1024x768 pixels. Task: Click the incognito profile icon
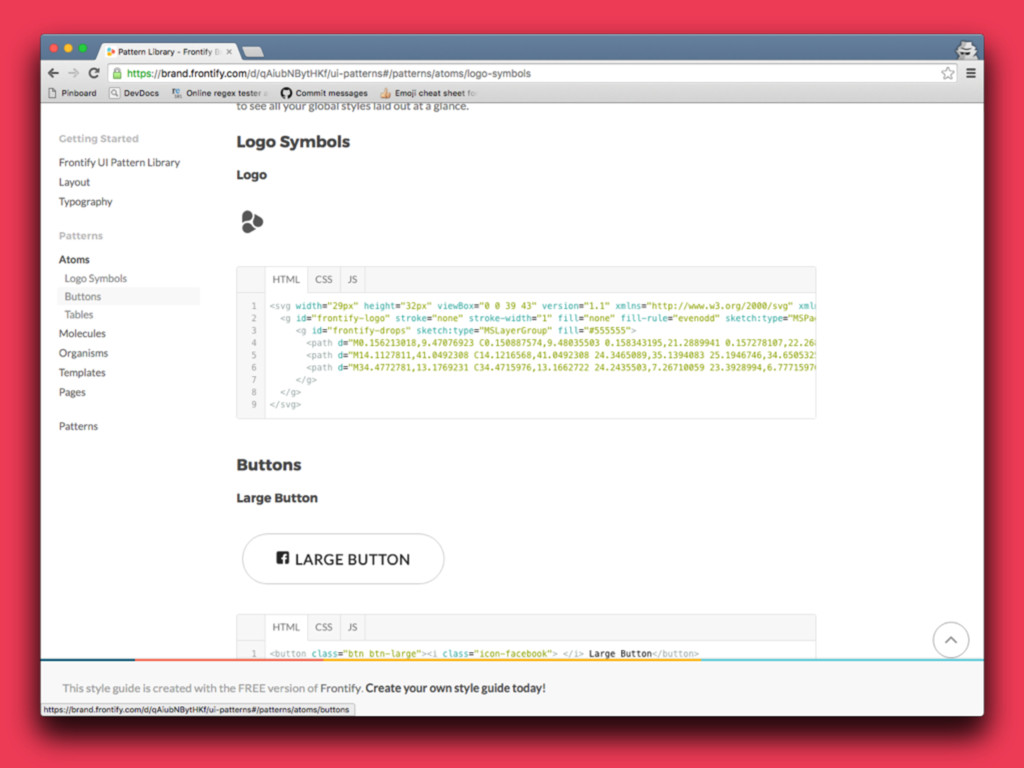[967, 50]
